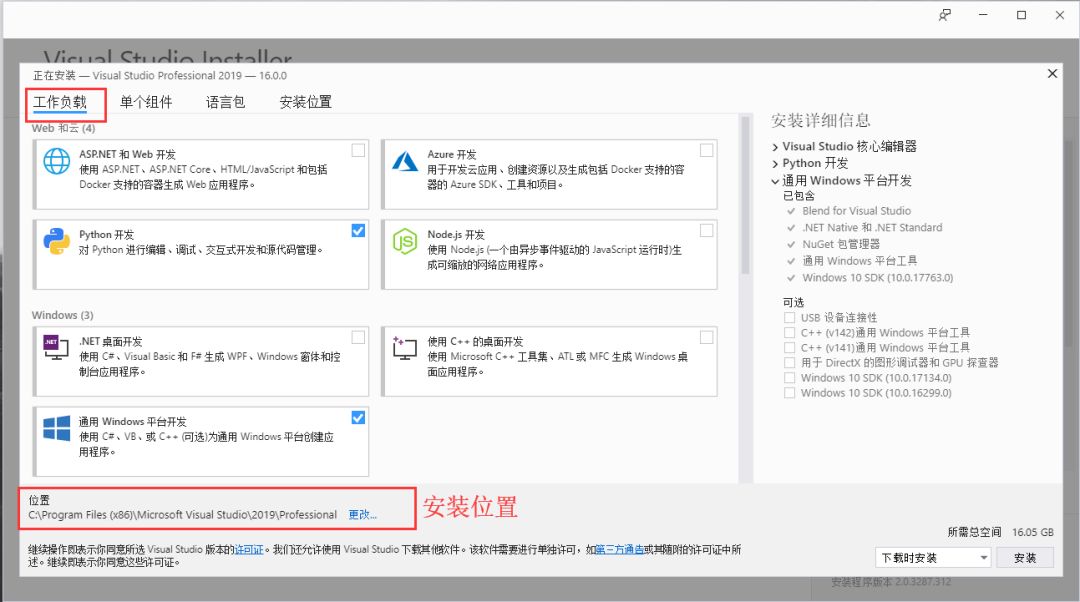Click the Windows (3) group header
The height and width of the screenshot is (602, 1080).
point(62,315)
